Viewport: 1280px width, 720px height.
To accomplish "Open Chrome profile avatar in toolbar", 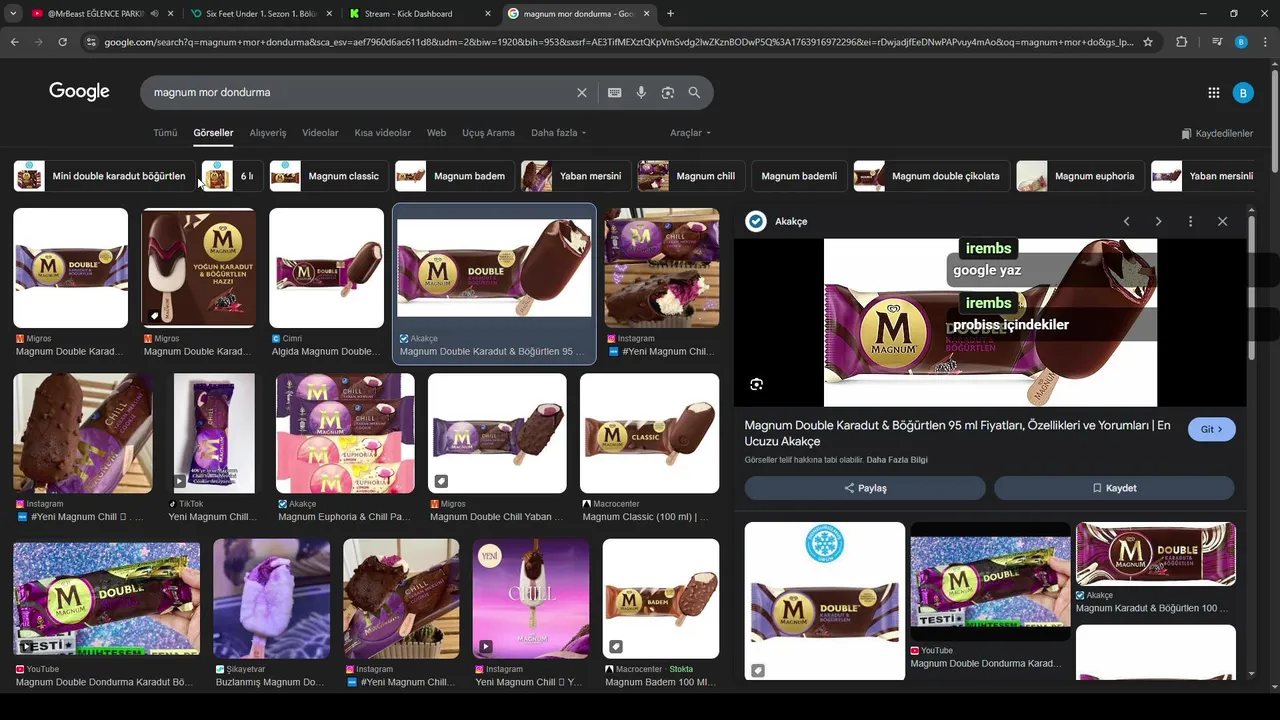I will (x=1241, y=42).
